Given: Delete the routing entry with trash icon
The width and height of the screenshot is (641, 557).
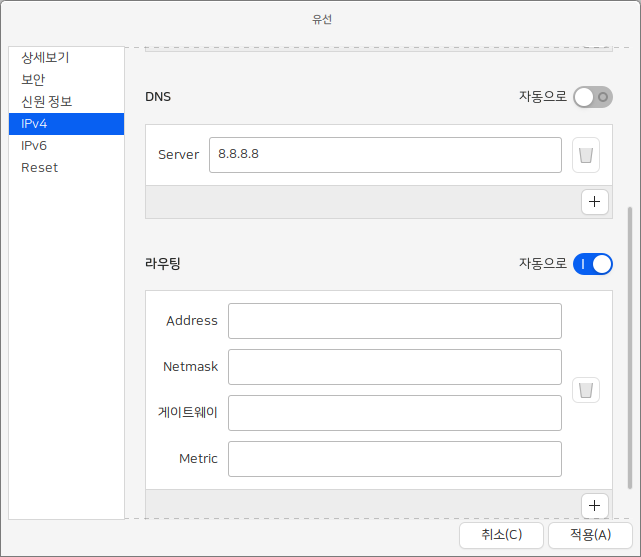Looking at the screenshot, I should (586, 390).
